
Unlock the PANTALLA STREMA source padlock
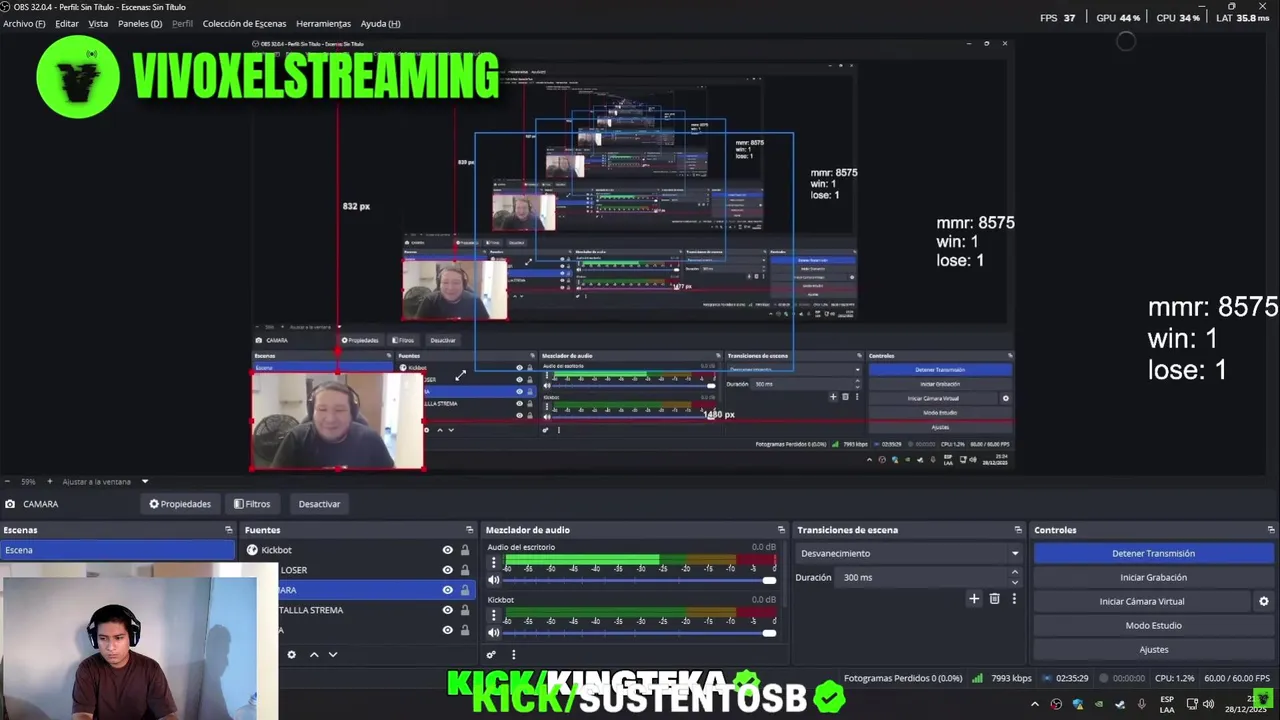coord(465,610)
